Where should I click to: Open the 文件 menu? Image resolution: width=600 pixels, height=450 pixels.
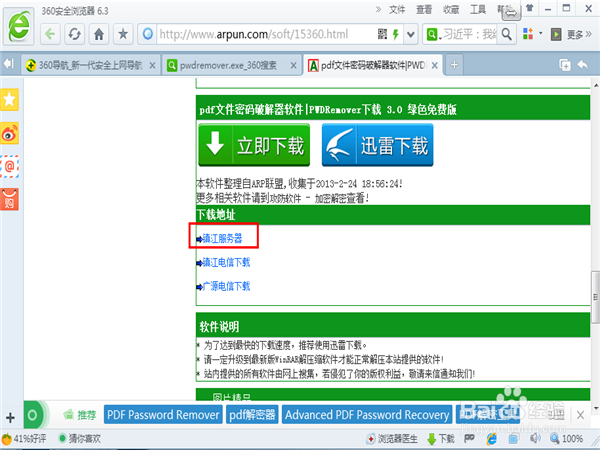[397, 10]
